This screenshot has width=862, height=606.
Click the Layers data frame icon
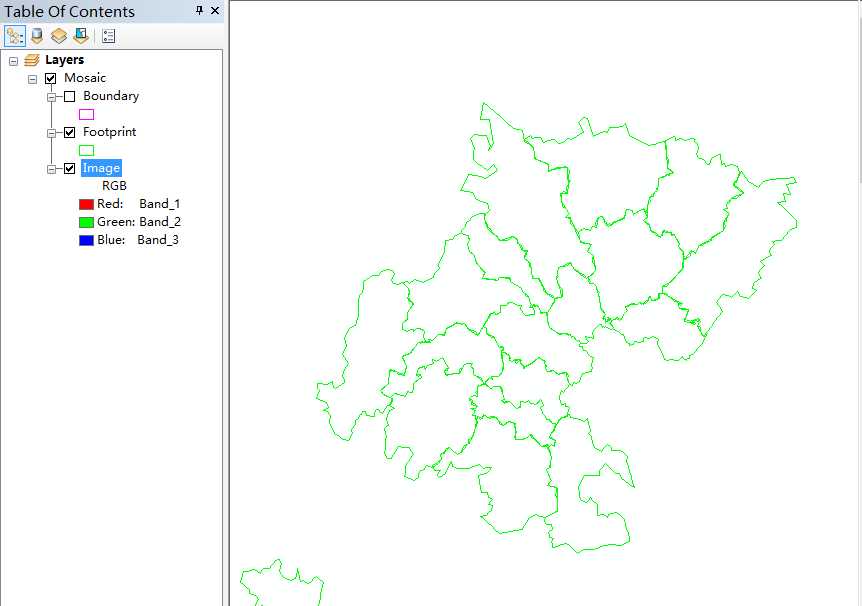32,60
